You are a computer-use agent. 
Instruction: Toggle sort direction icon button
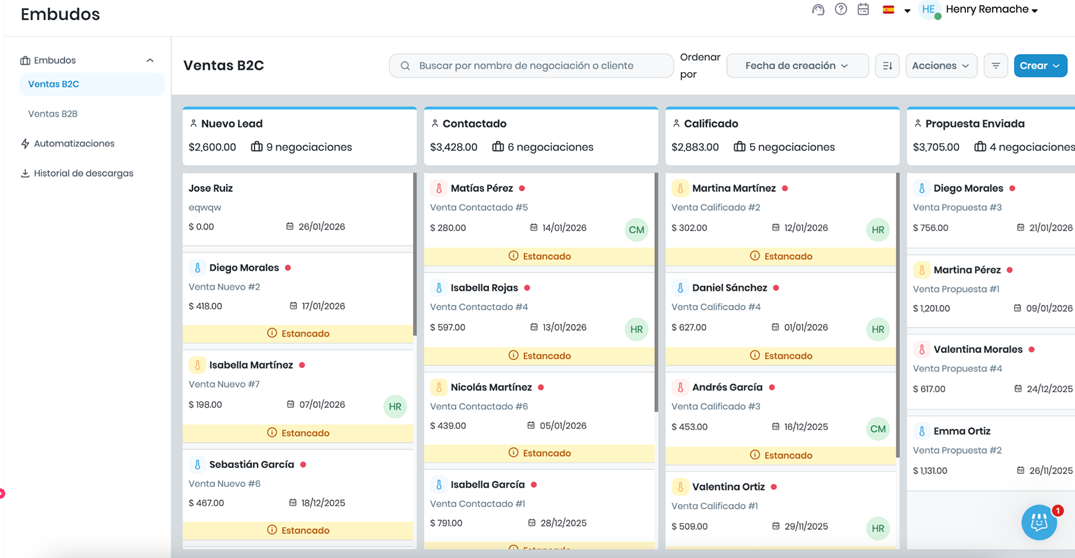click(x=887, y=66)
